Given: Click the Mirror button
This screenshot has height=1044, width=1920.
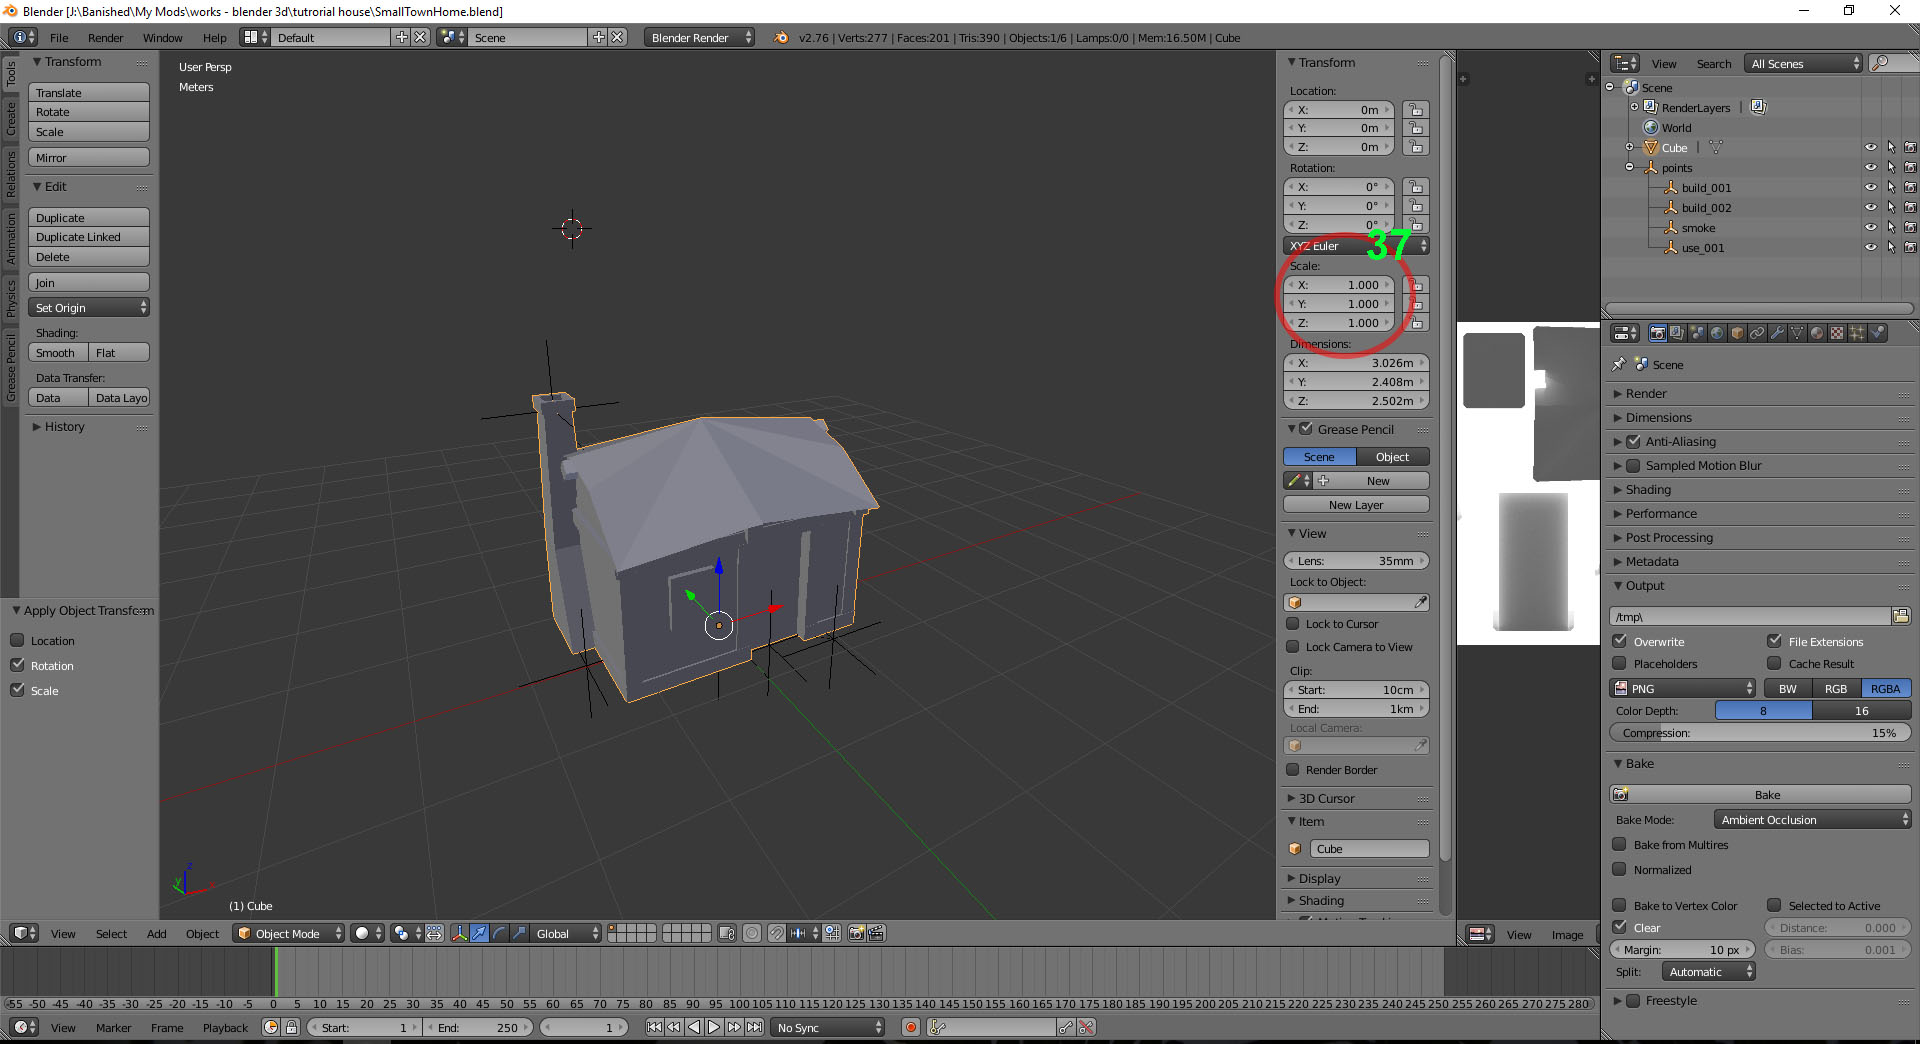Looking at the screenshot, I should pos(89,157).
